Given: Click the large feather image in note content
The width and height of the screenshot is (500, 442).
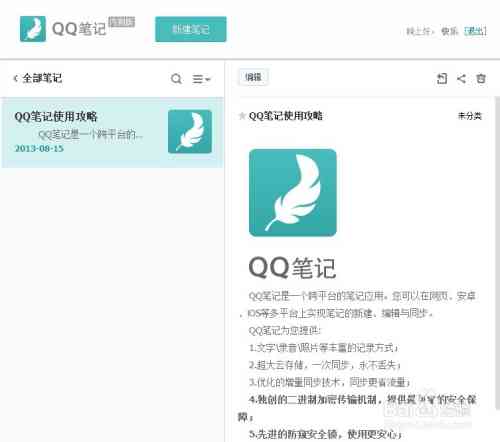Looking at the screenshot, I should click(x=293, y=193).
